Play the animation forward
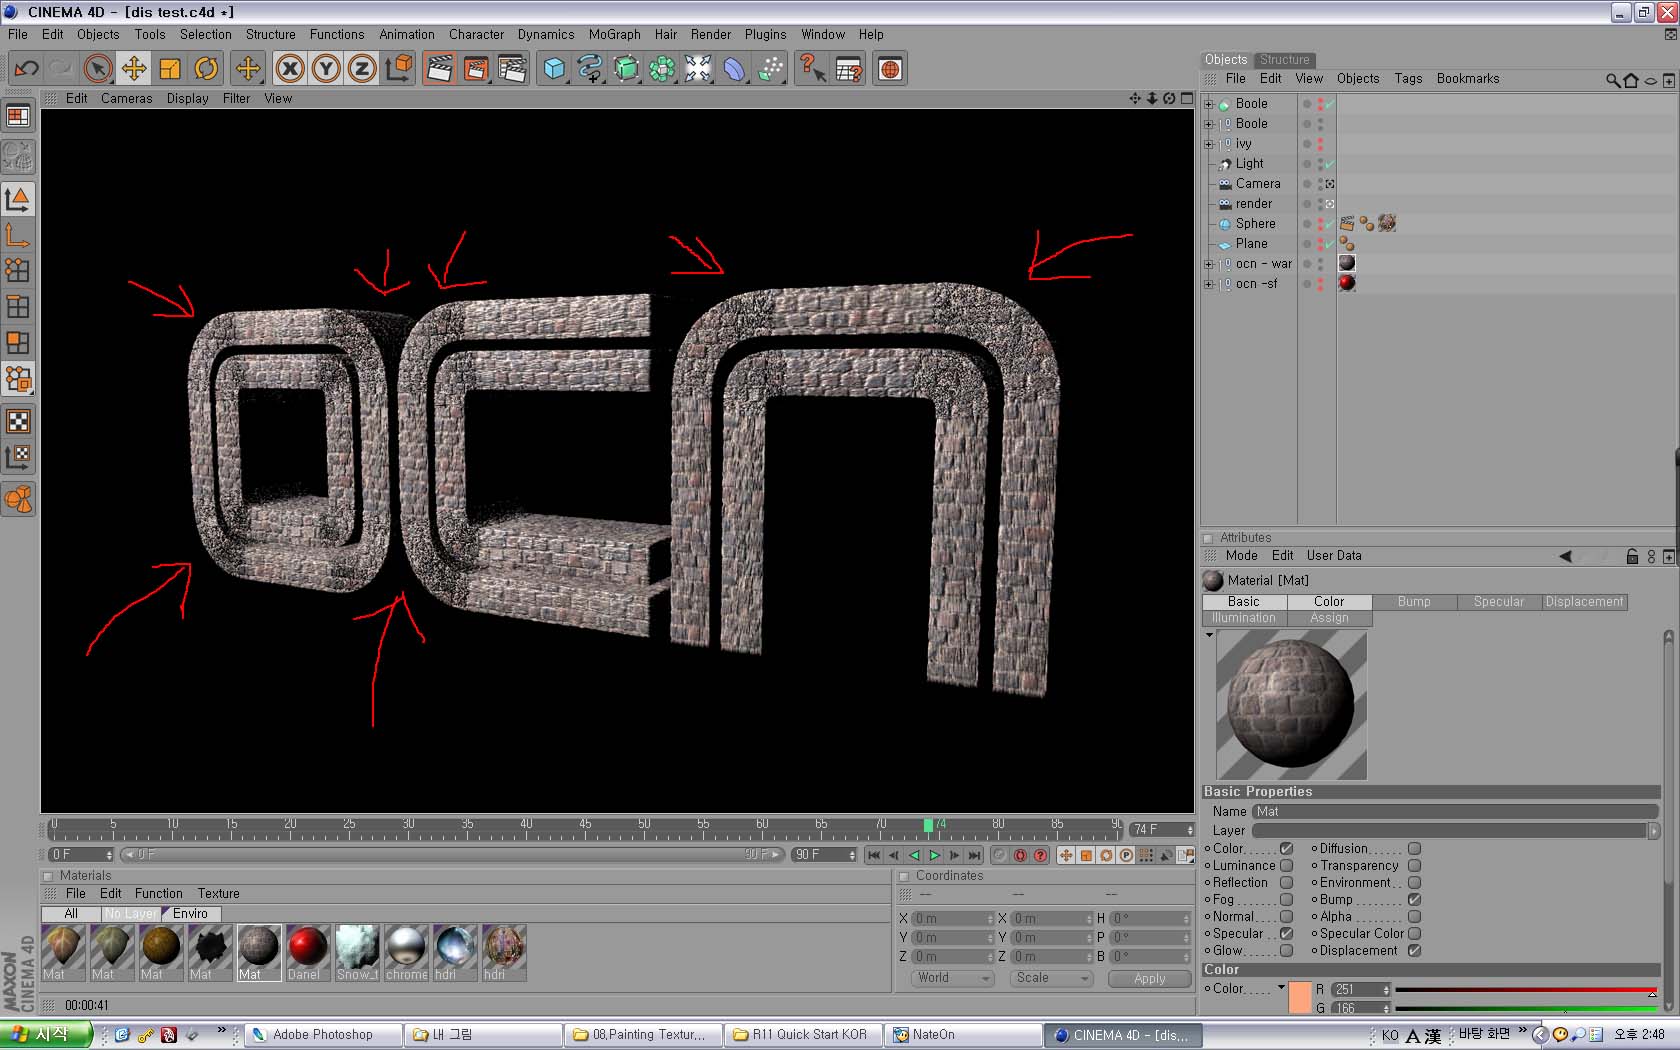 935,855
